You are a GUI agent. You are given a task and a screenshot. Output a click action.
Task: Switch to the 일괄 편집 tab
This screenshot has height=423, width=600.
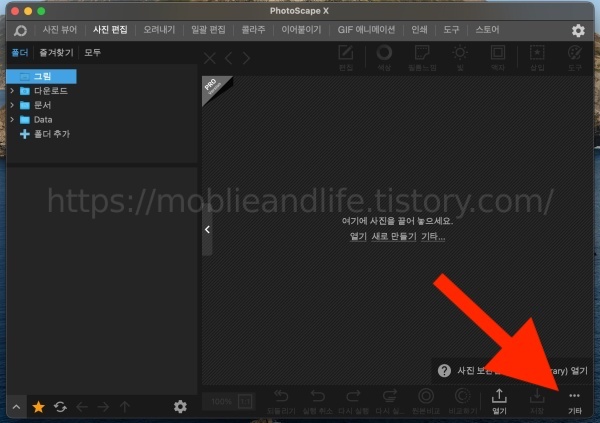click(x=209, y=30)
